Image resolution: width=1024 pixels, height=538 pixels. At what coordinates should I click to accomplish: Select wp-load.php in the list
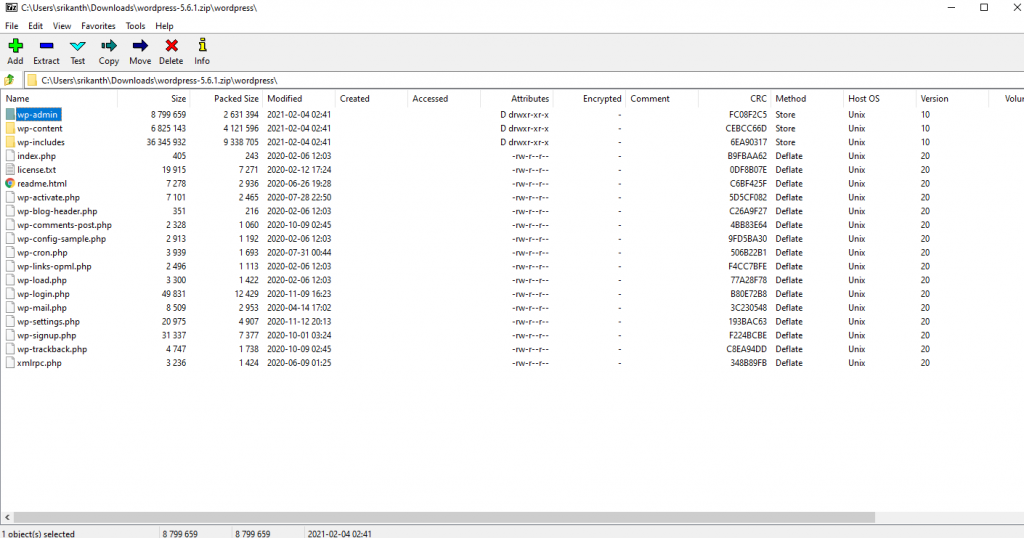[42, 280]
